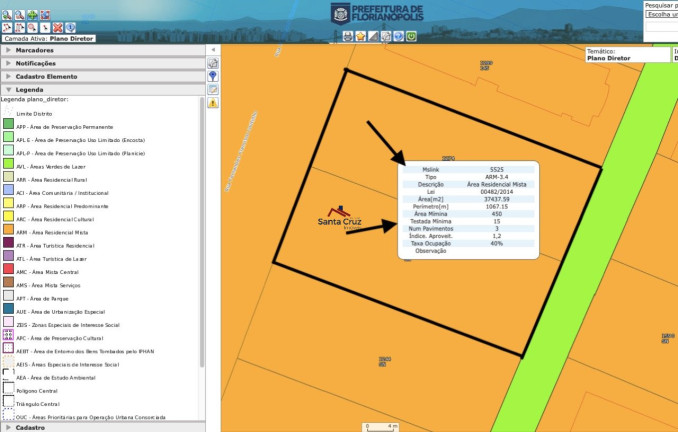Click the green power logout icon
This screenshot has width=678, height=432.
click(x=411, y=36)
